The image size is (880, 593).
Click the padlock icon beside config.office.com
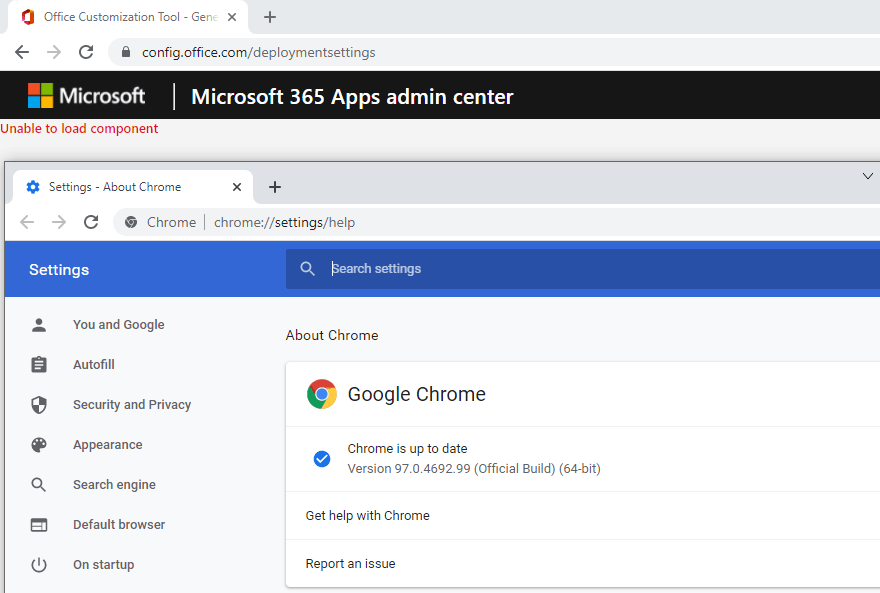[x=126, y=52]
